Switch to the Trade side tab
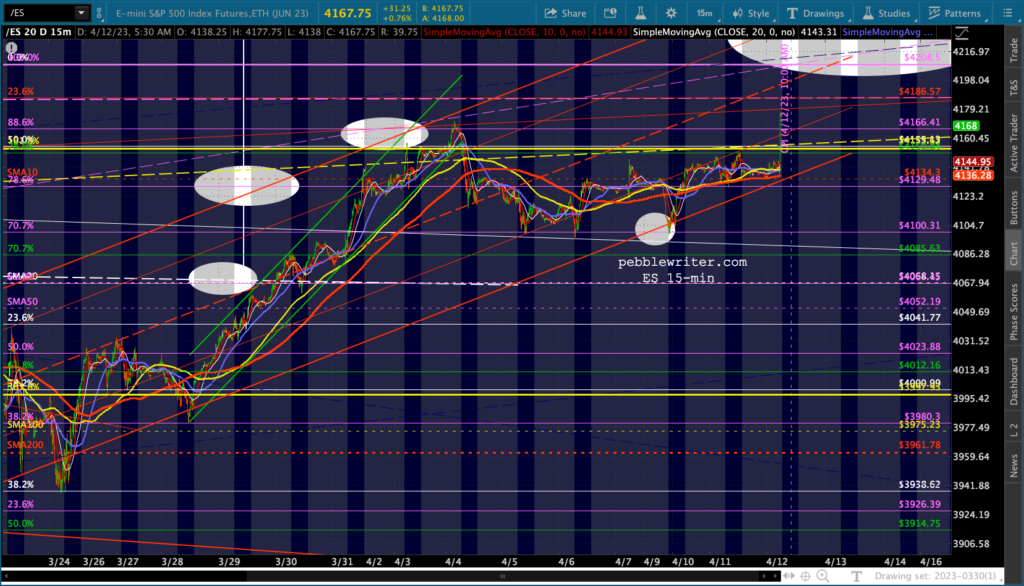 click(1013, 51)
